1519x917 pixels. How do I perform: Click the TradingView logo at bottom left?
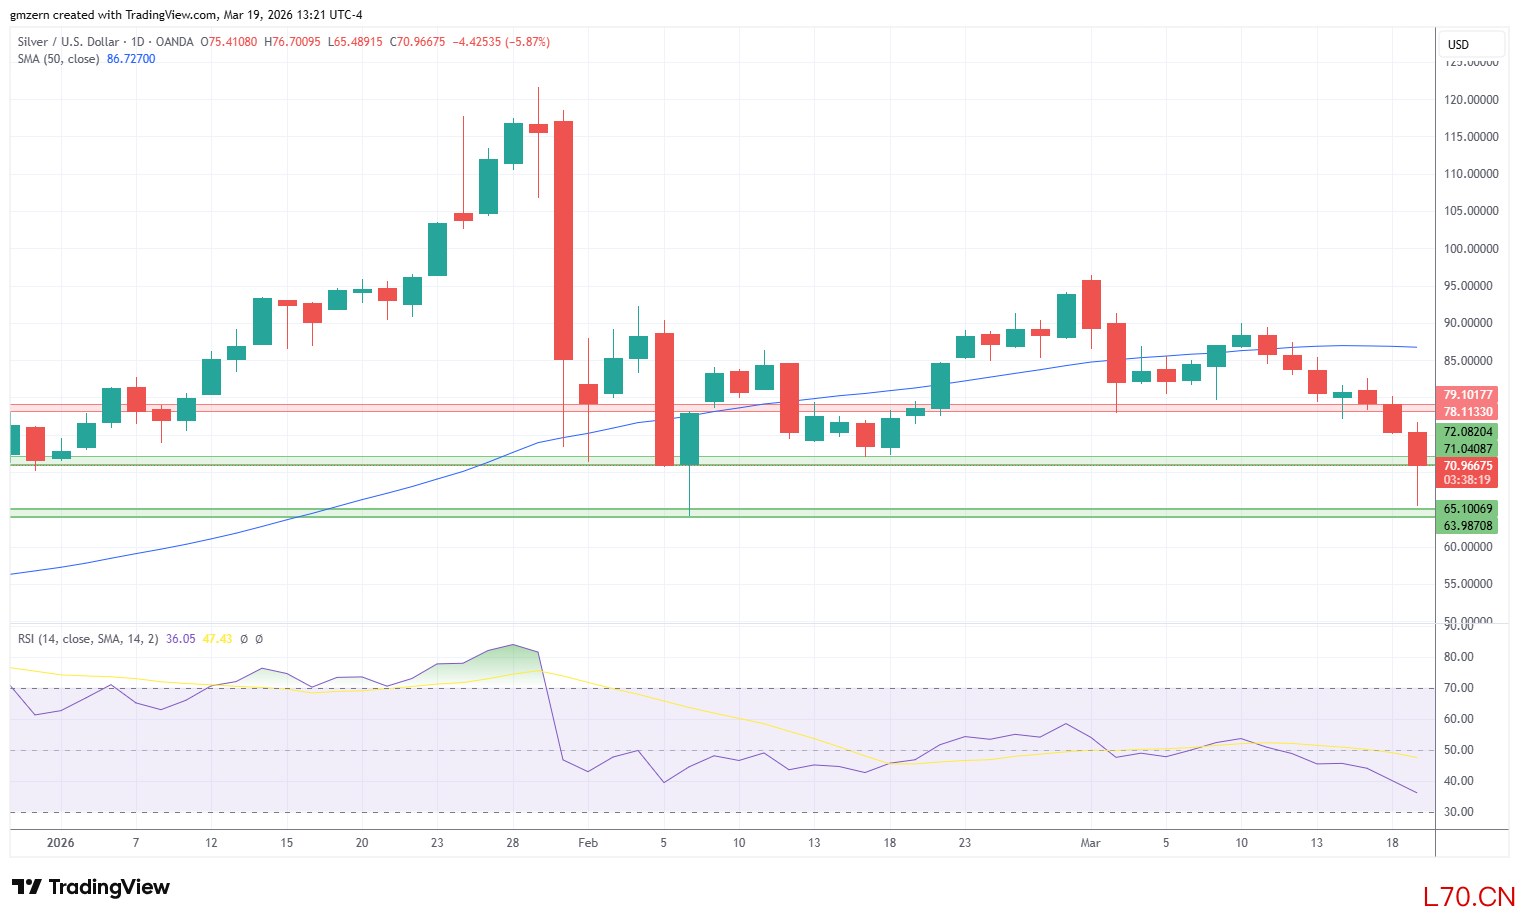pos(91,887)
